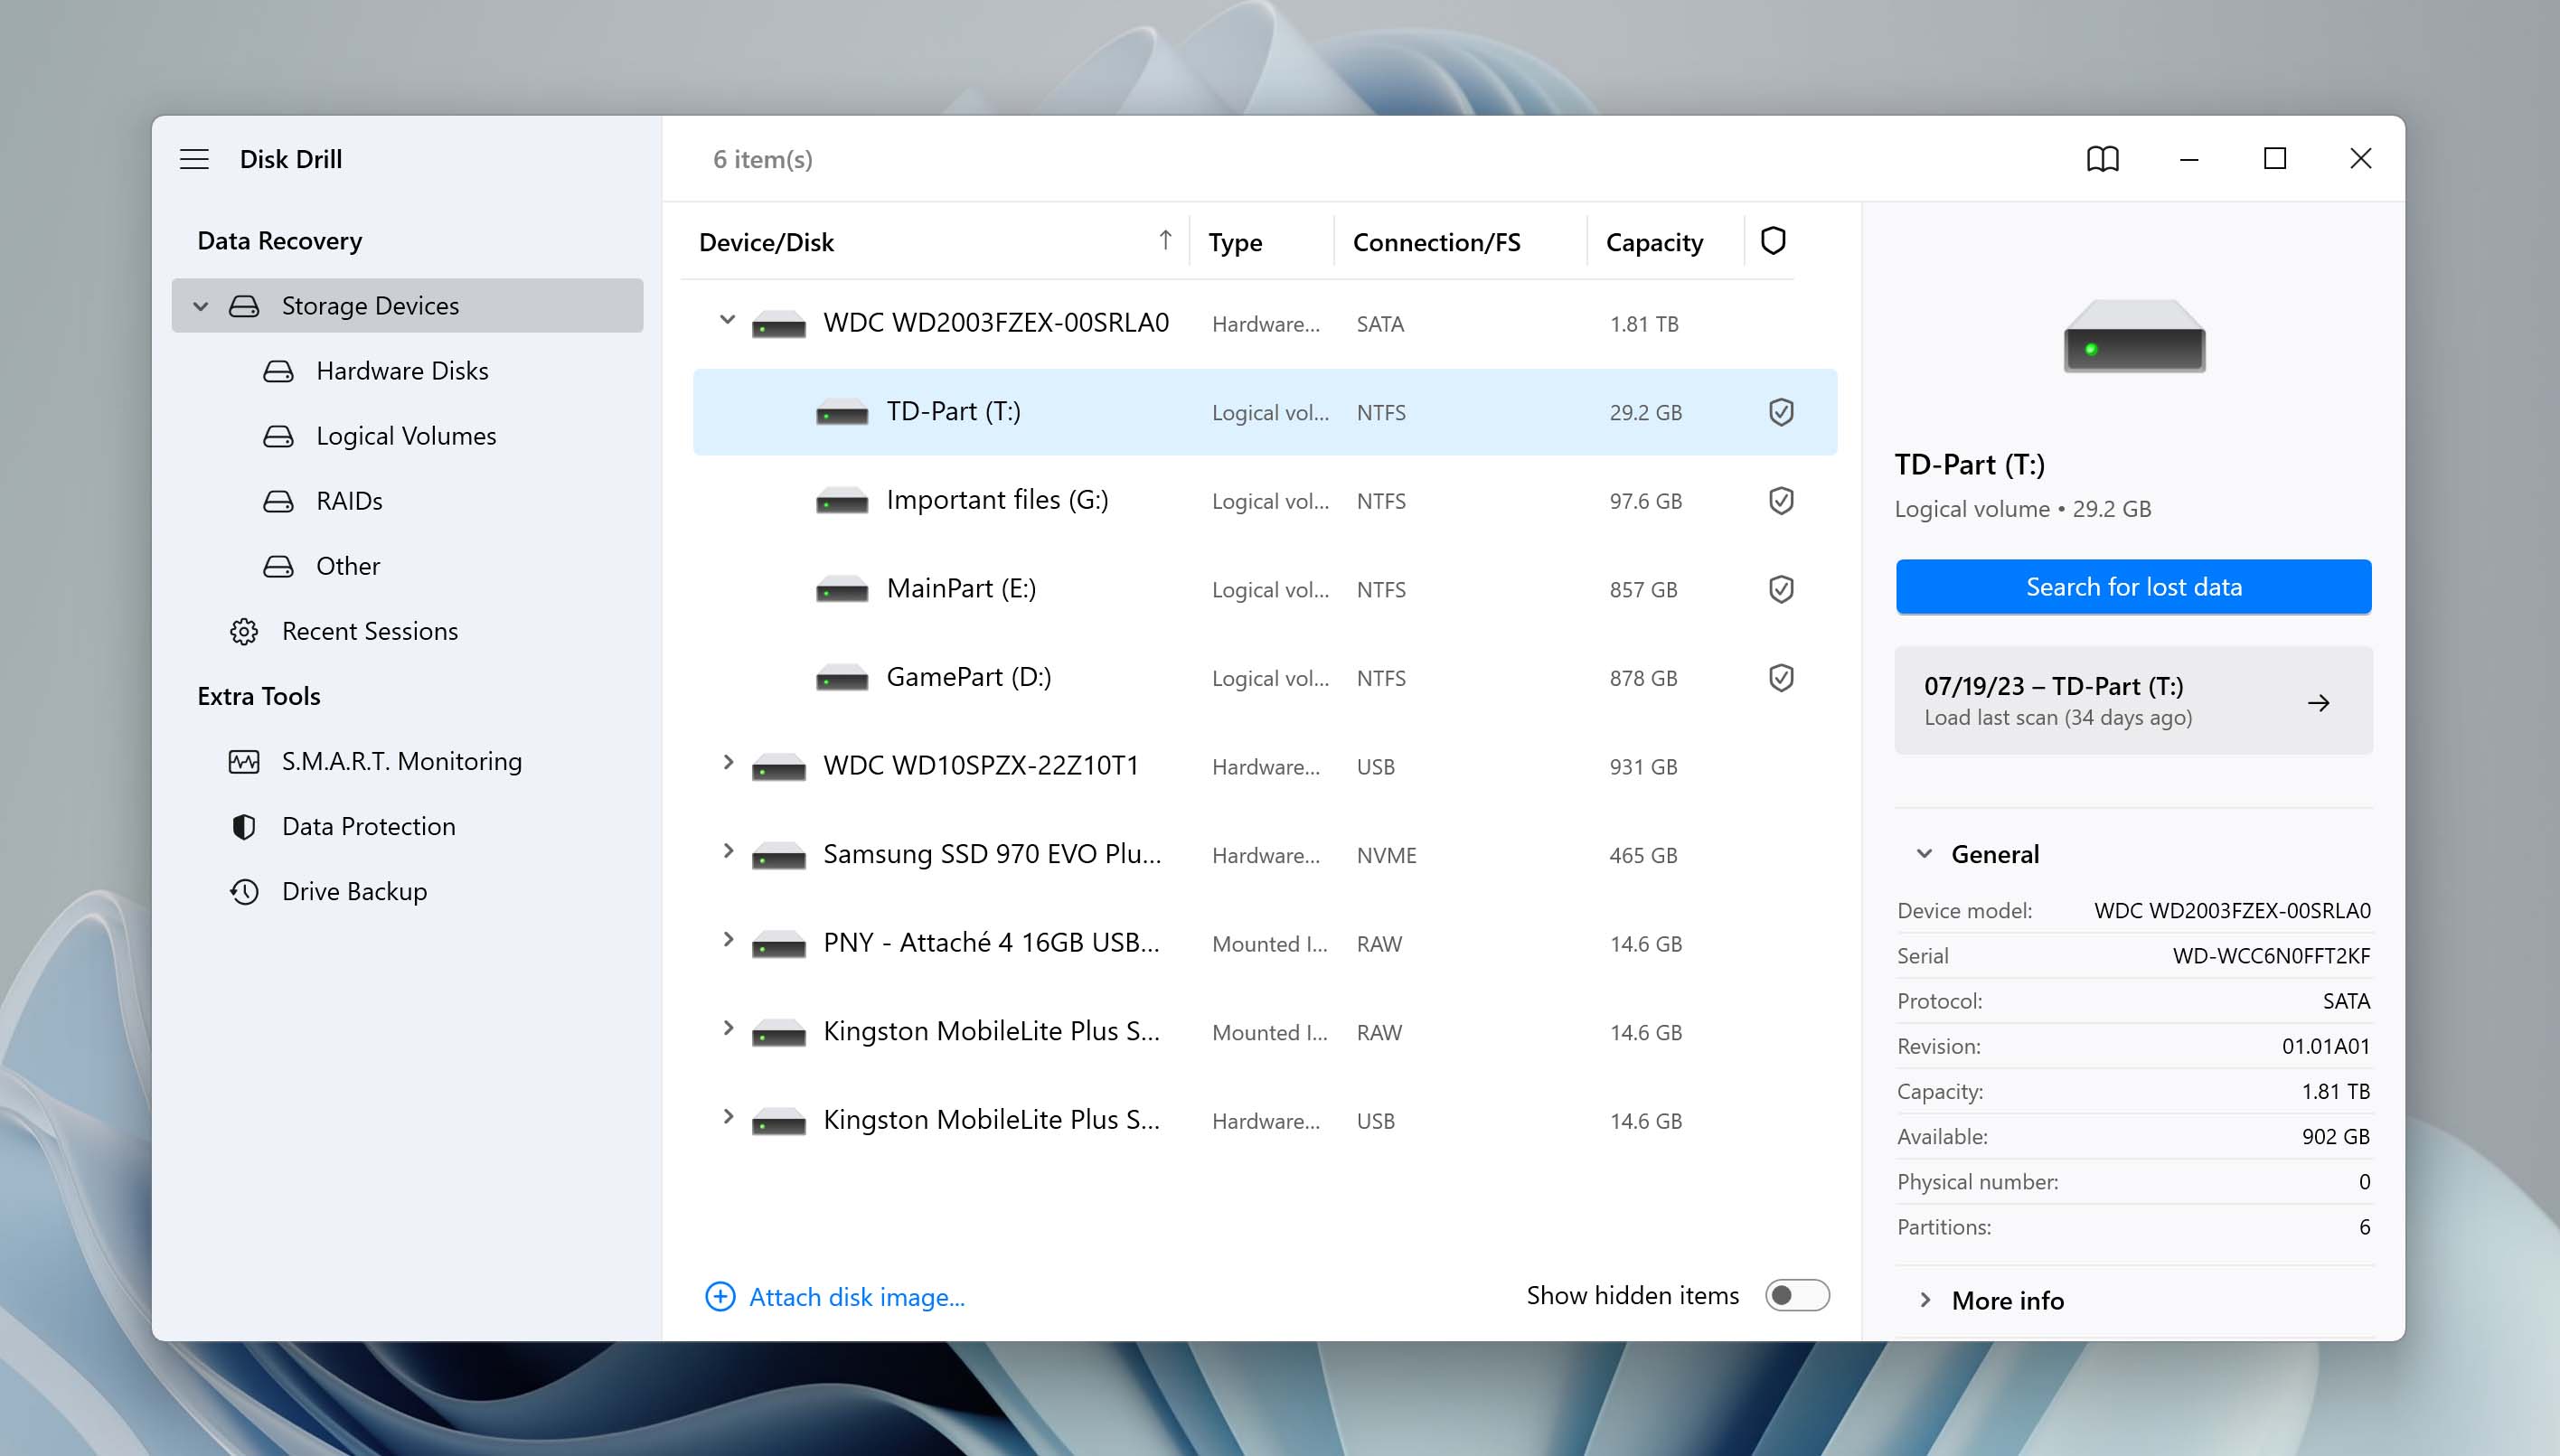The height and width of the screenshot is (1456, 2560).
Task: Expand the Samsung SSD 970 EVO Plus row
Action: tap(726, 853)
